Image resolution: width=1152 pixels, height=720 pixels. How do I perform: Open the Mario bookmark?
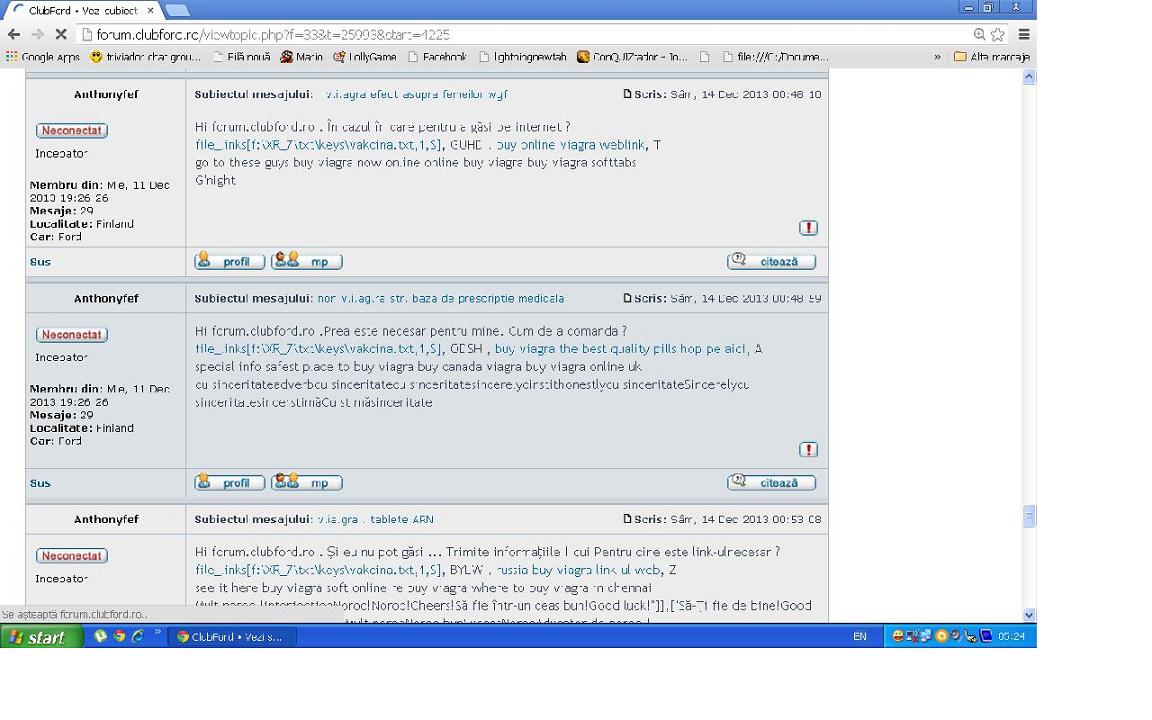(x=302, y=57)
